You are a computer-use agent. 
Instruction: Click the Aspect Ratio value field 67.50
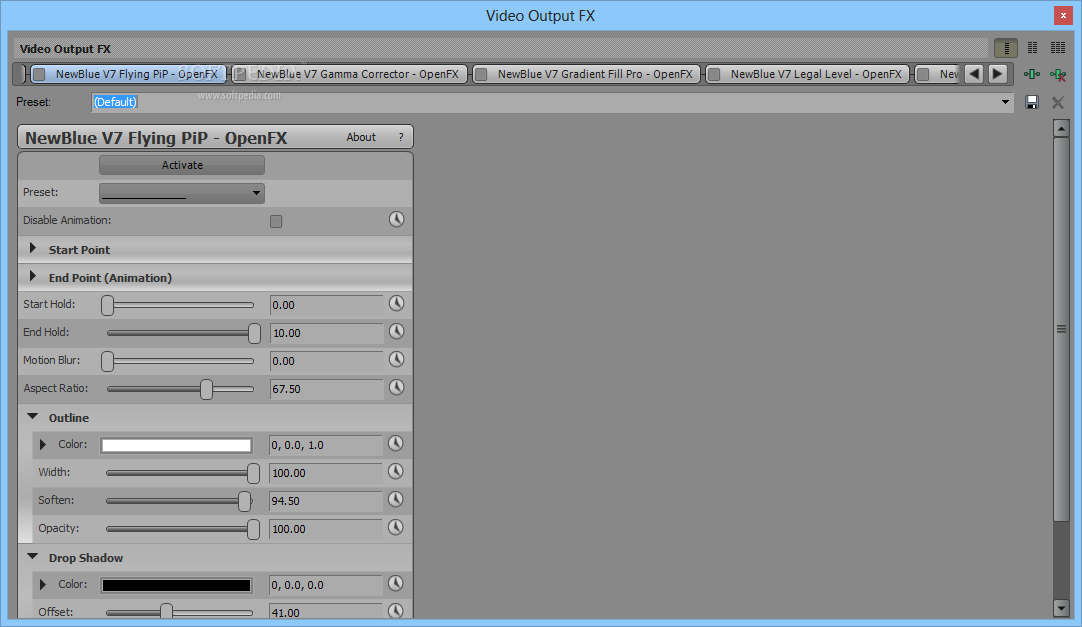pos(326,389)
